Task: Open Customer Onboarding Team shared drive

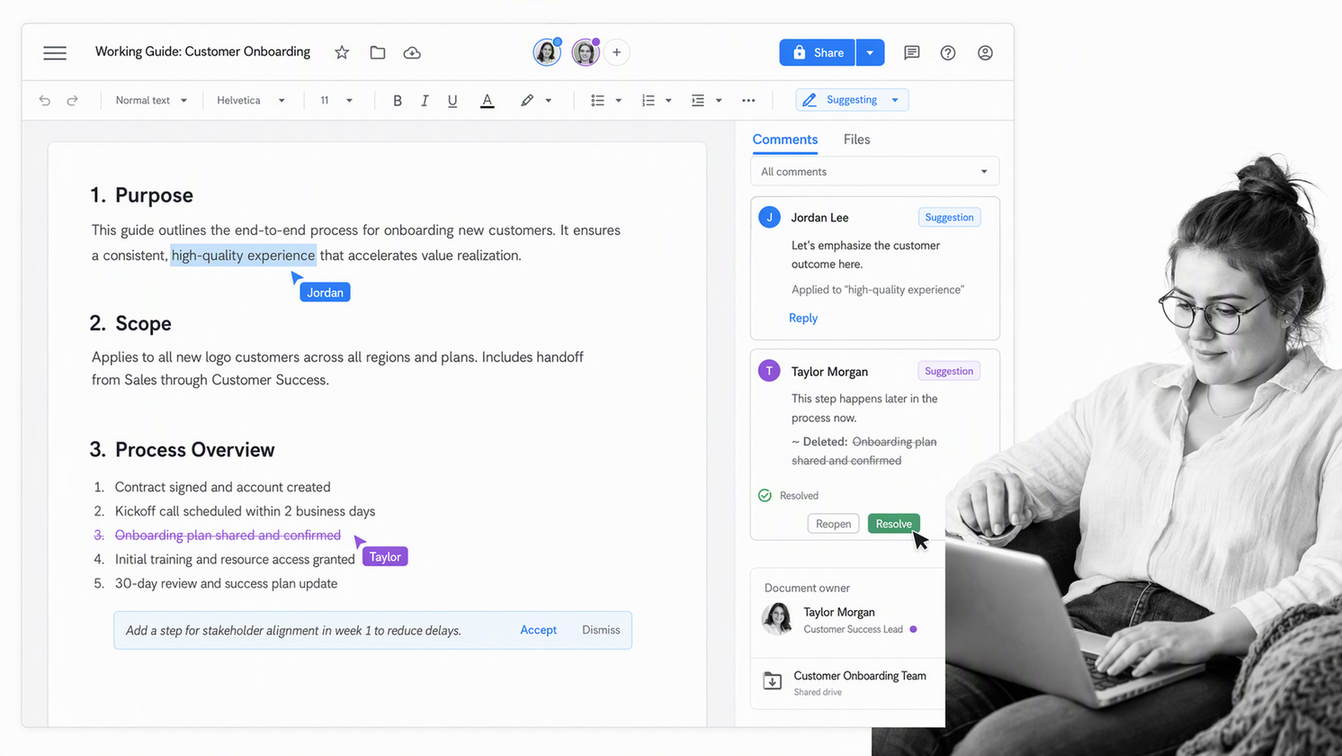Action: pyautogui.click(x=846, y=682)
